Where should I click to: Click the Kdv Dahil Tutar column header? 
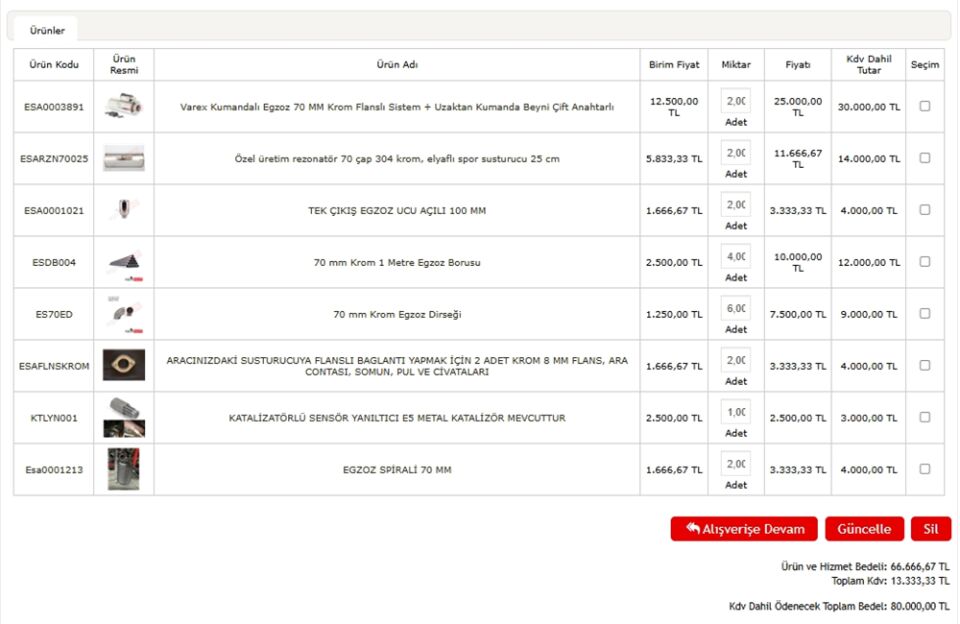(x=869, y=64)
